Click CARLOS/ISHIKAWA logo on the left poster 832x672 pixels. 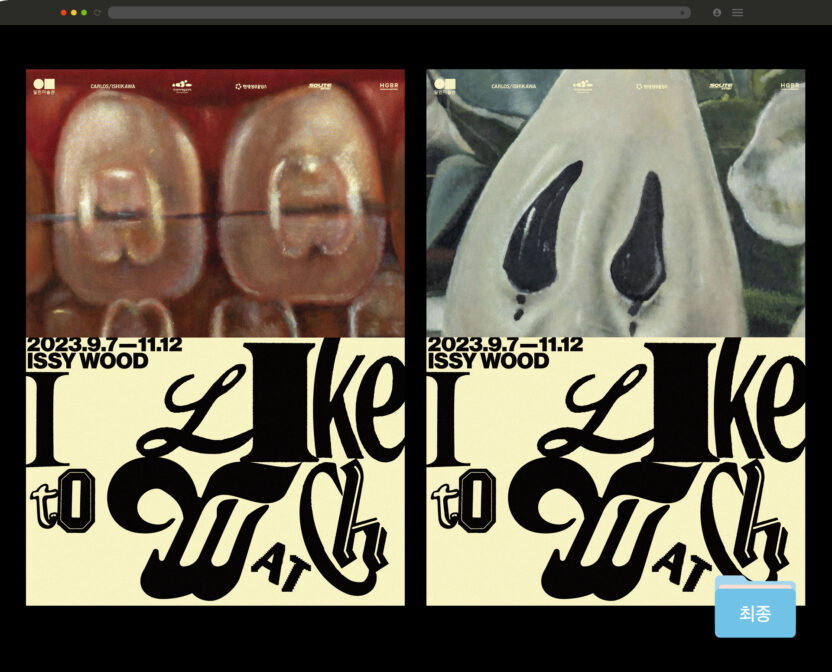(112, 87)
